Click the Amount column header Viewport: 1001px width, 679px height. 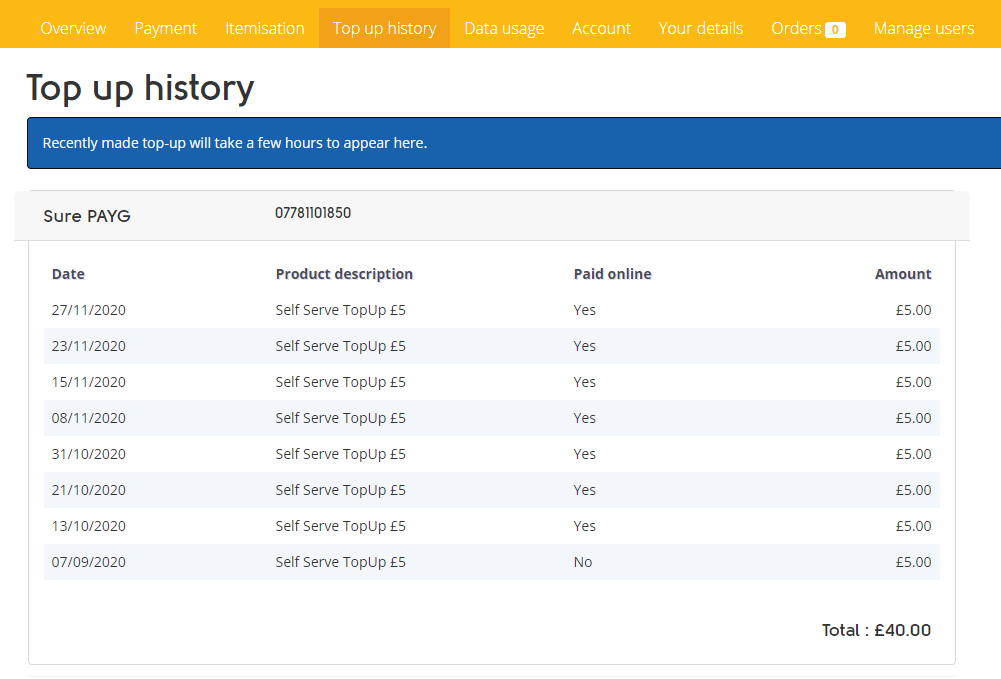(x=902, y=274)
